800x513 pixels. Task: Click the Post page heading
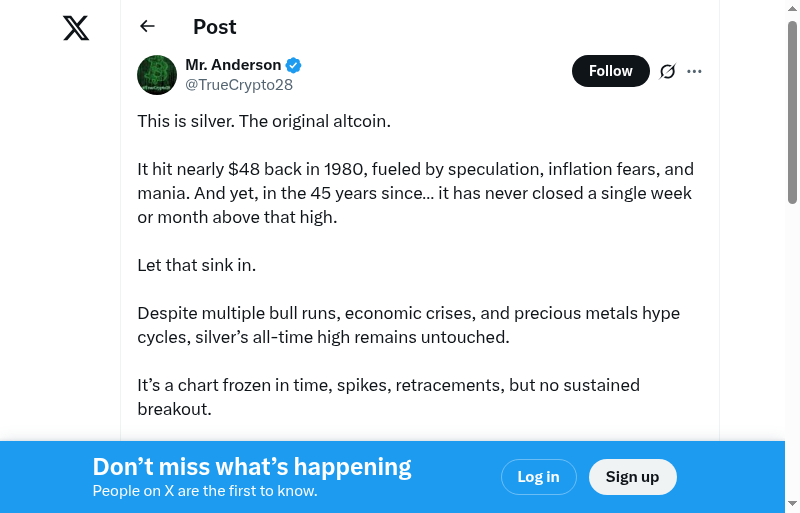click(x=215, y=27)
